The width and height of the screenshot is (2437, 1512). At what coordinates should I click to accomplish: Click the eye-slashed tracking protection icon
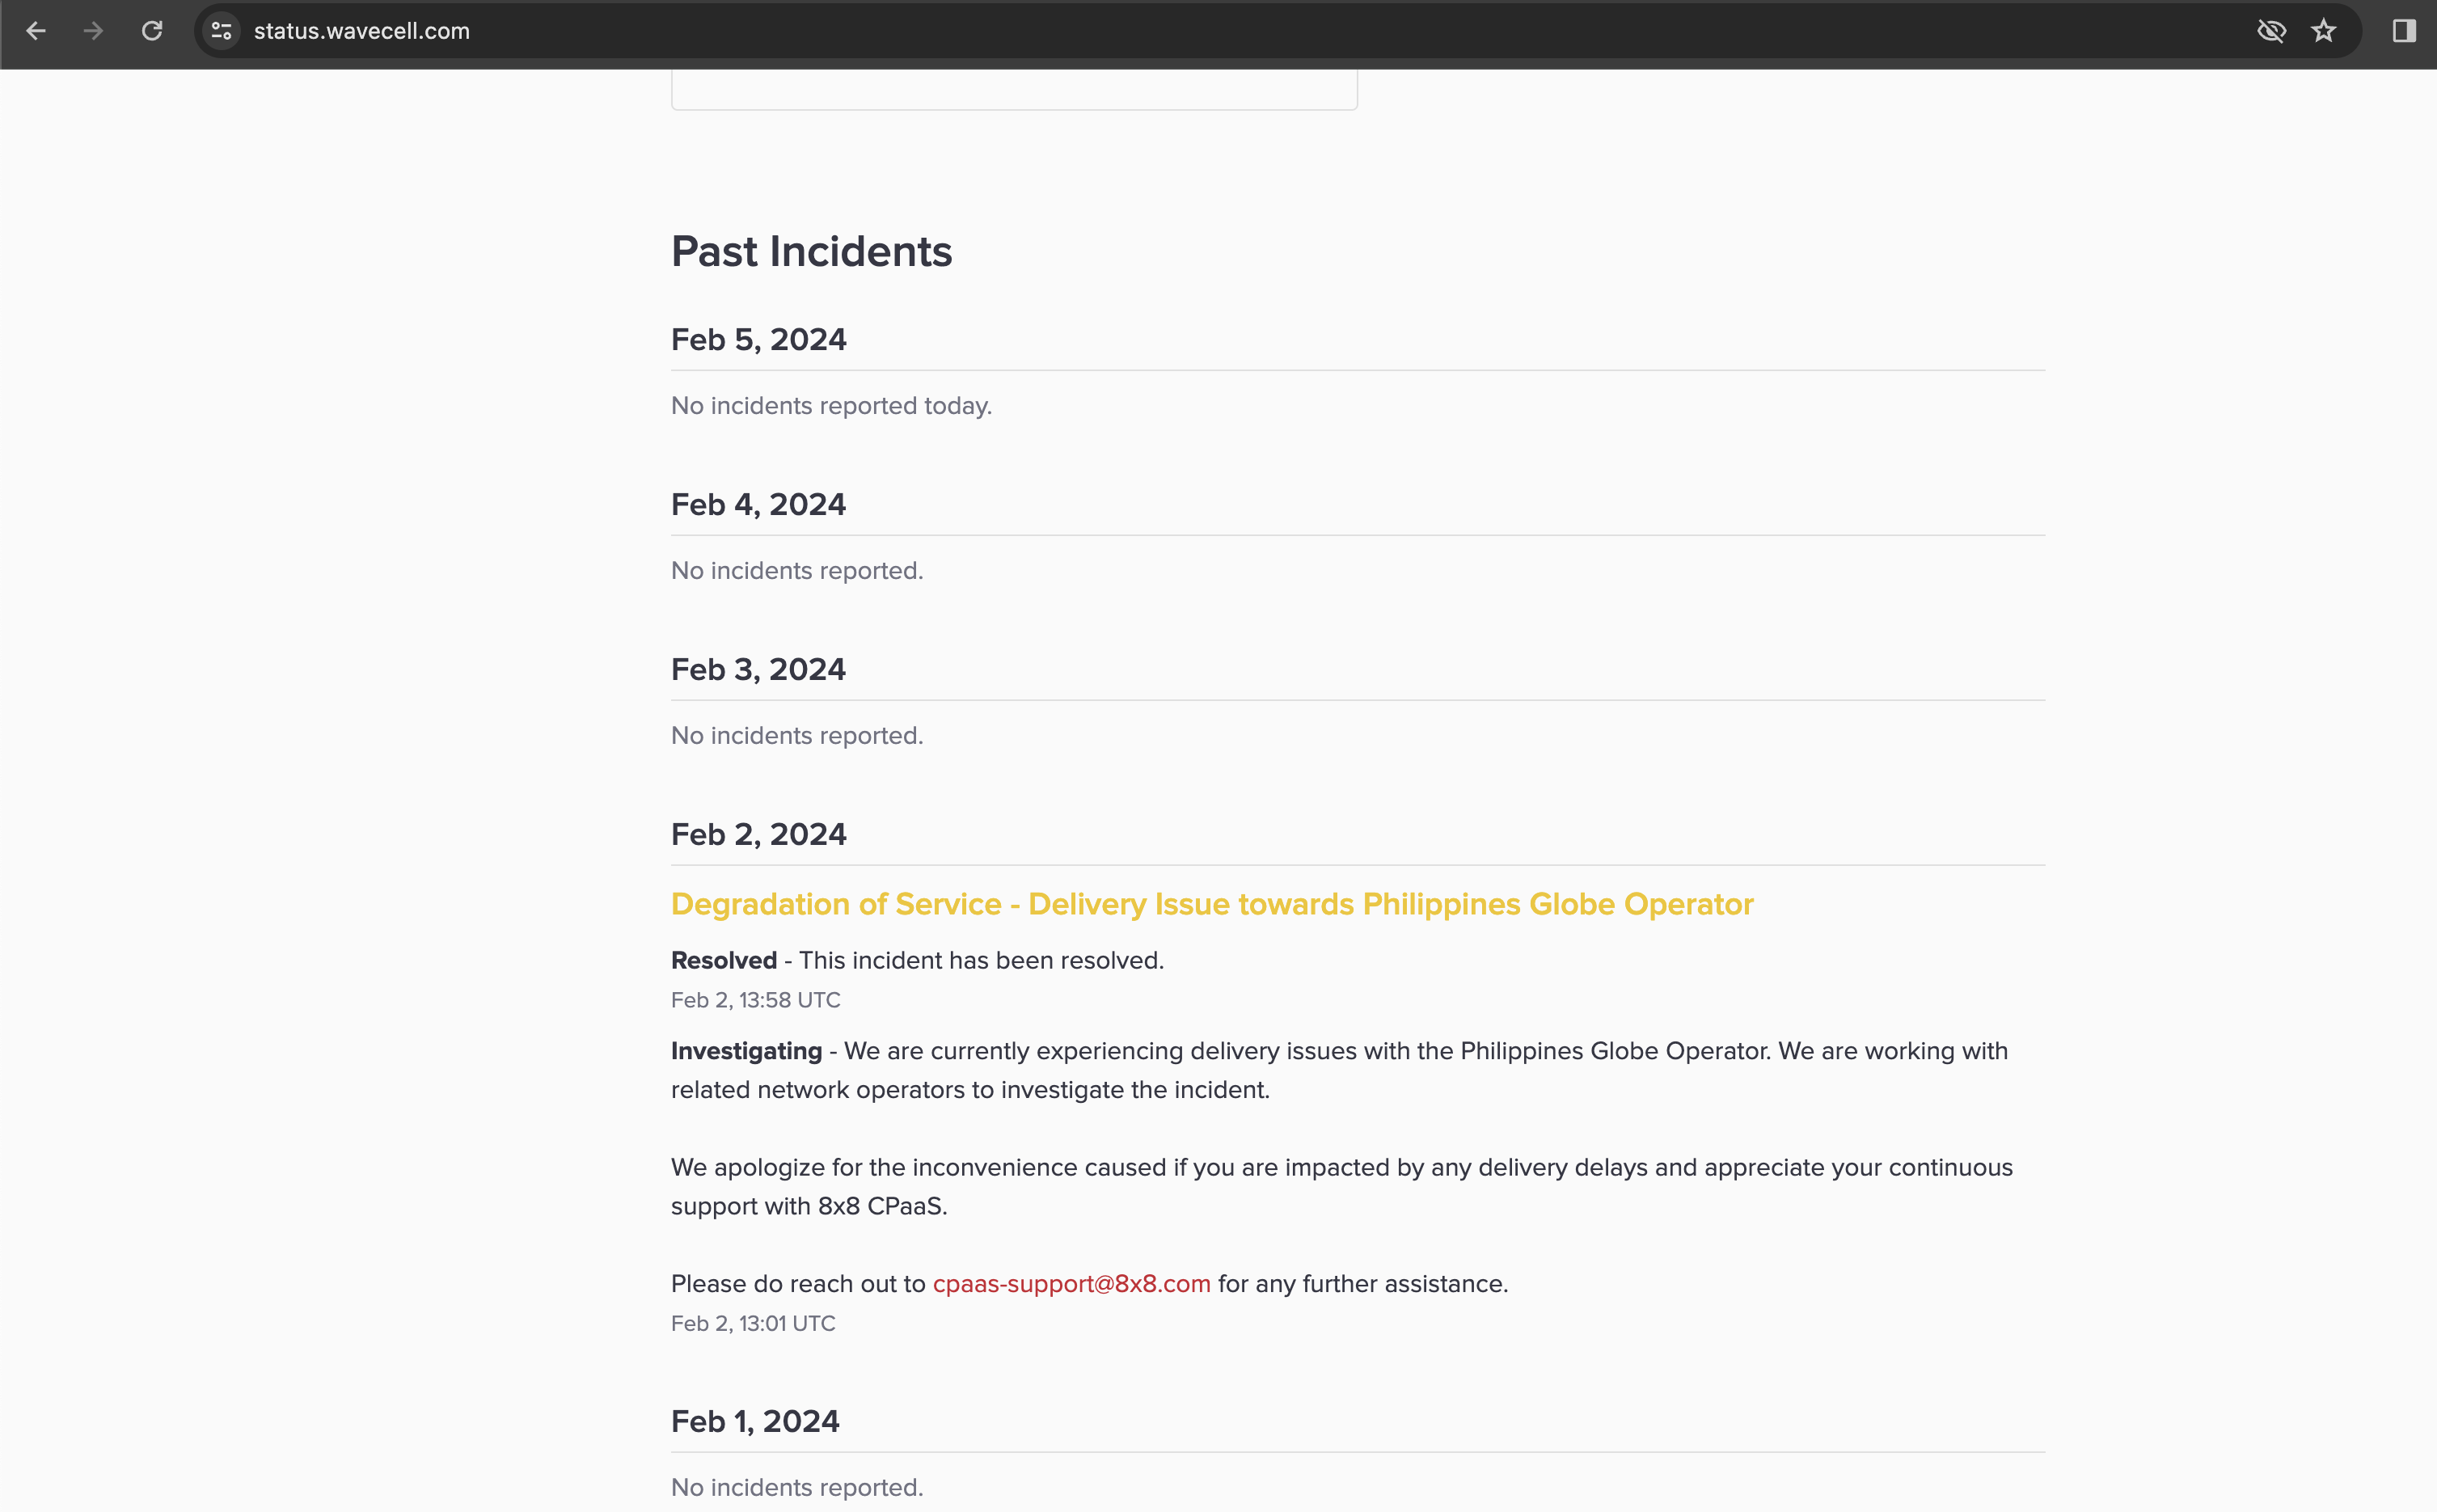pos(2271,31)
